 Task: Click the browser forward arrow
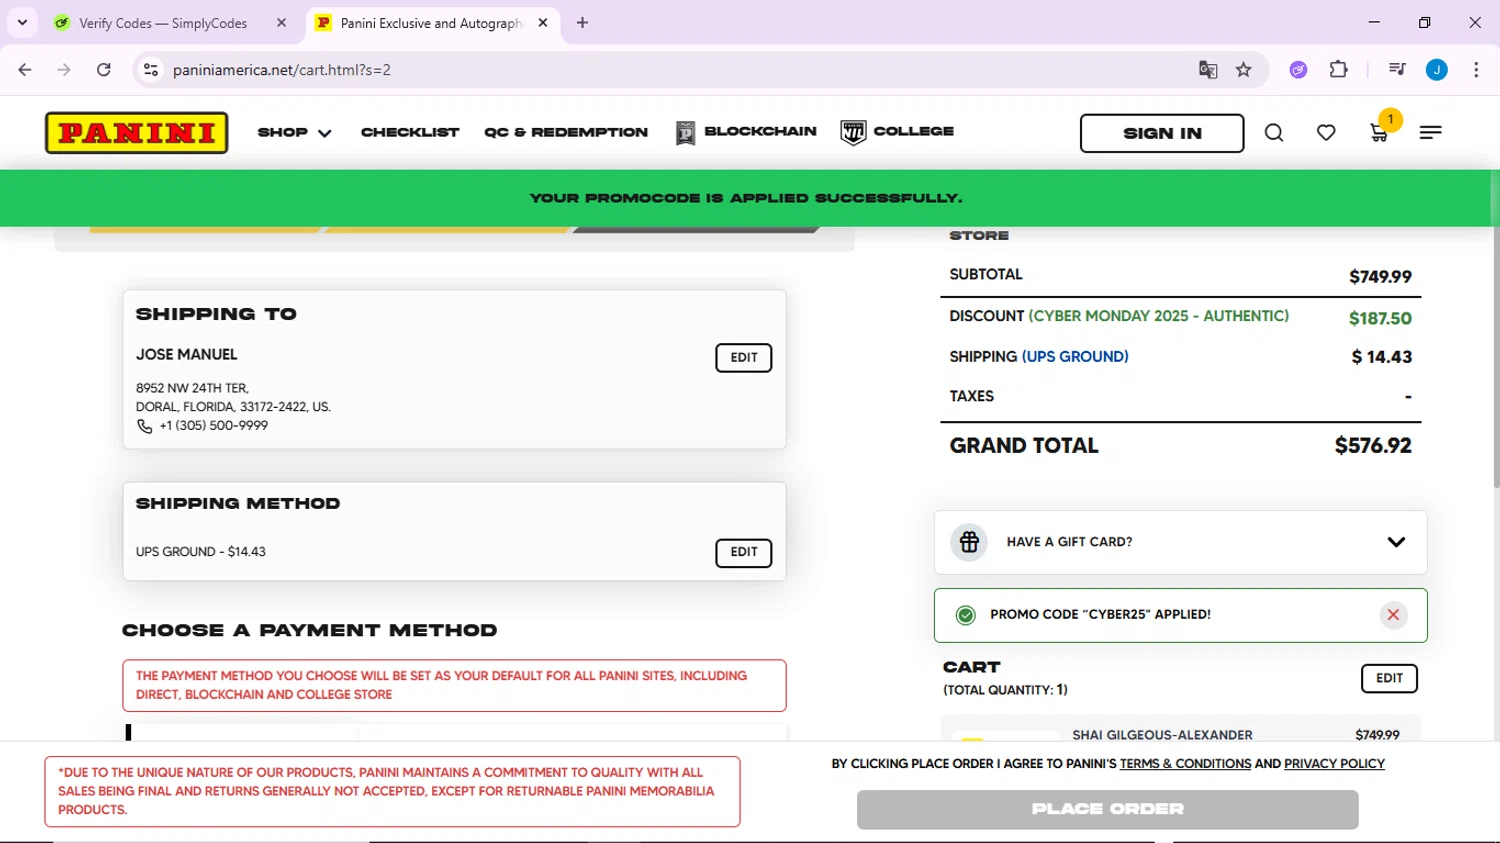(64, 70)
